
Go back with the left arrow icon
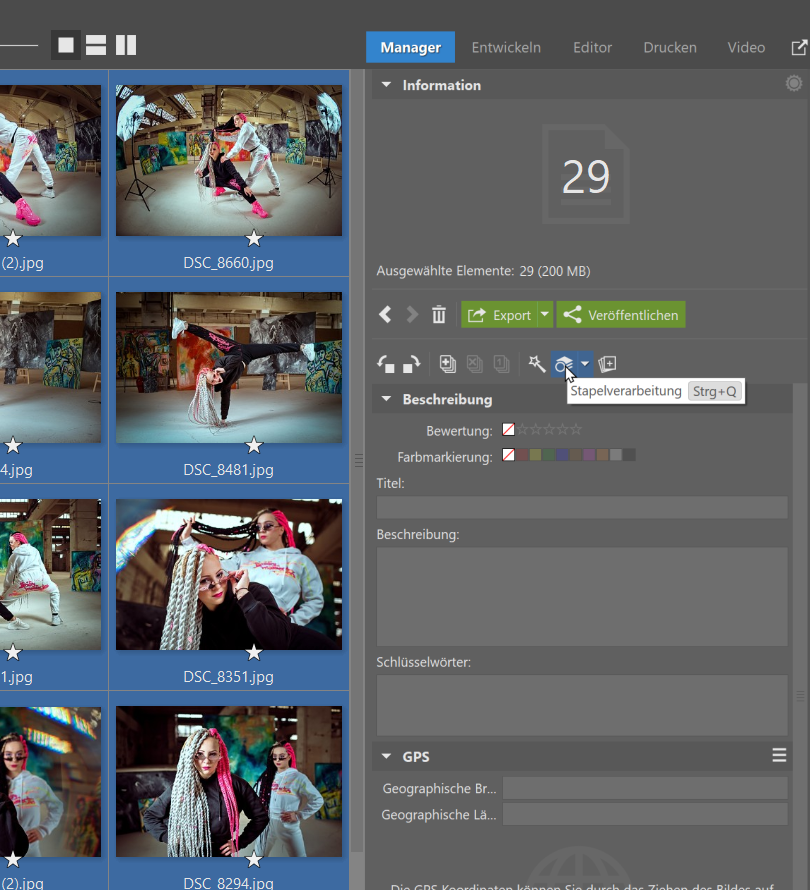coord(385,315)
